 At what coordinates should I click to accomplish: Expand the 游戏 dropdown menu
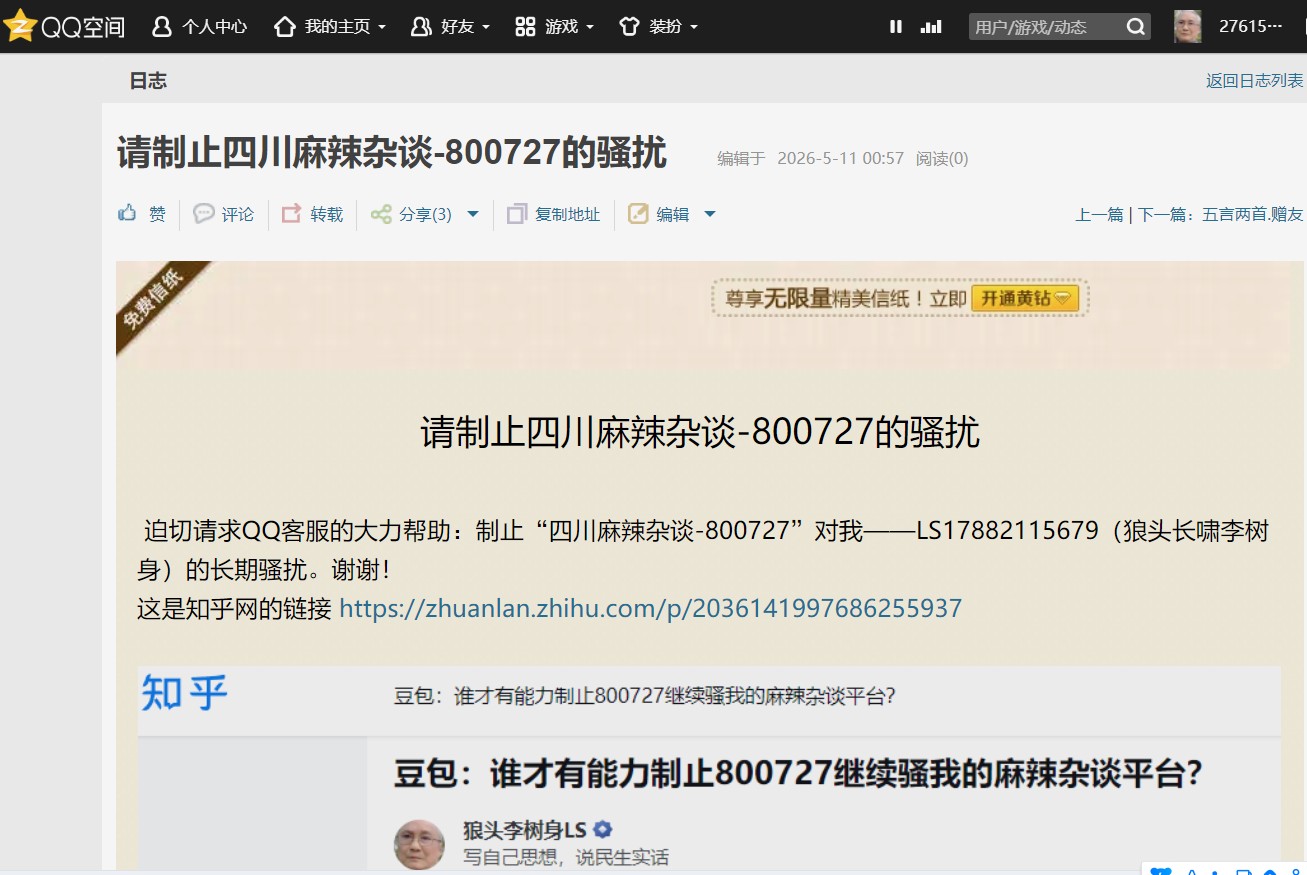click(x=554, y=27)
